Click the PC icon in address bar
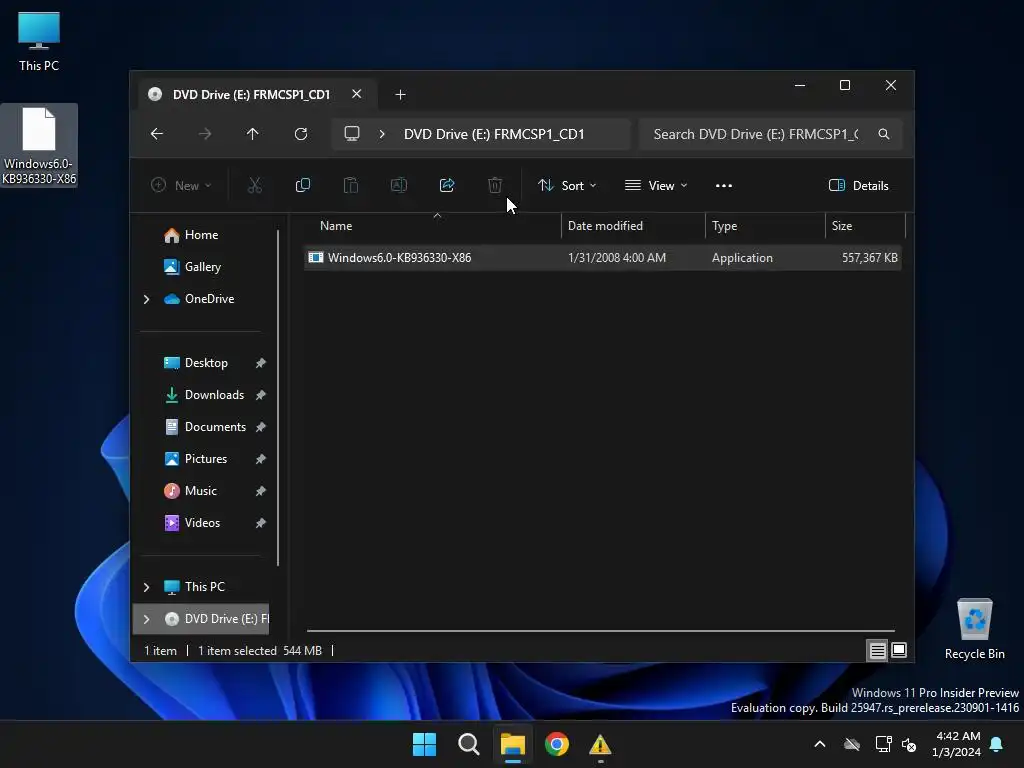1024x768 pixels. click(352, 134)
